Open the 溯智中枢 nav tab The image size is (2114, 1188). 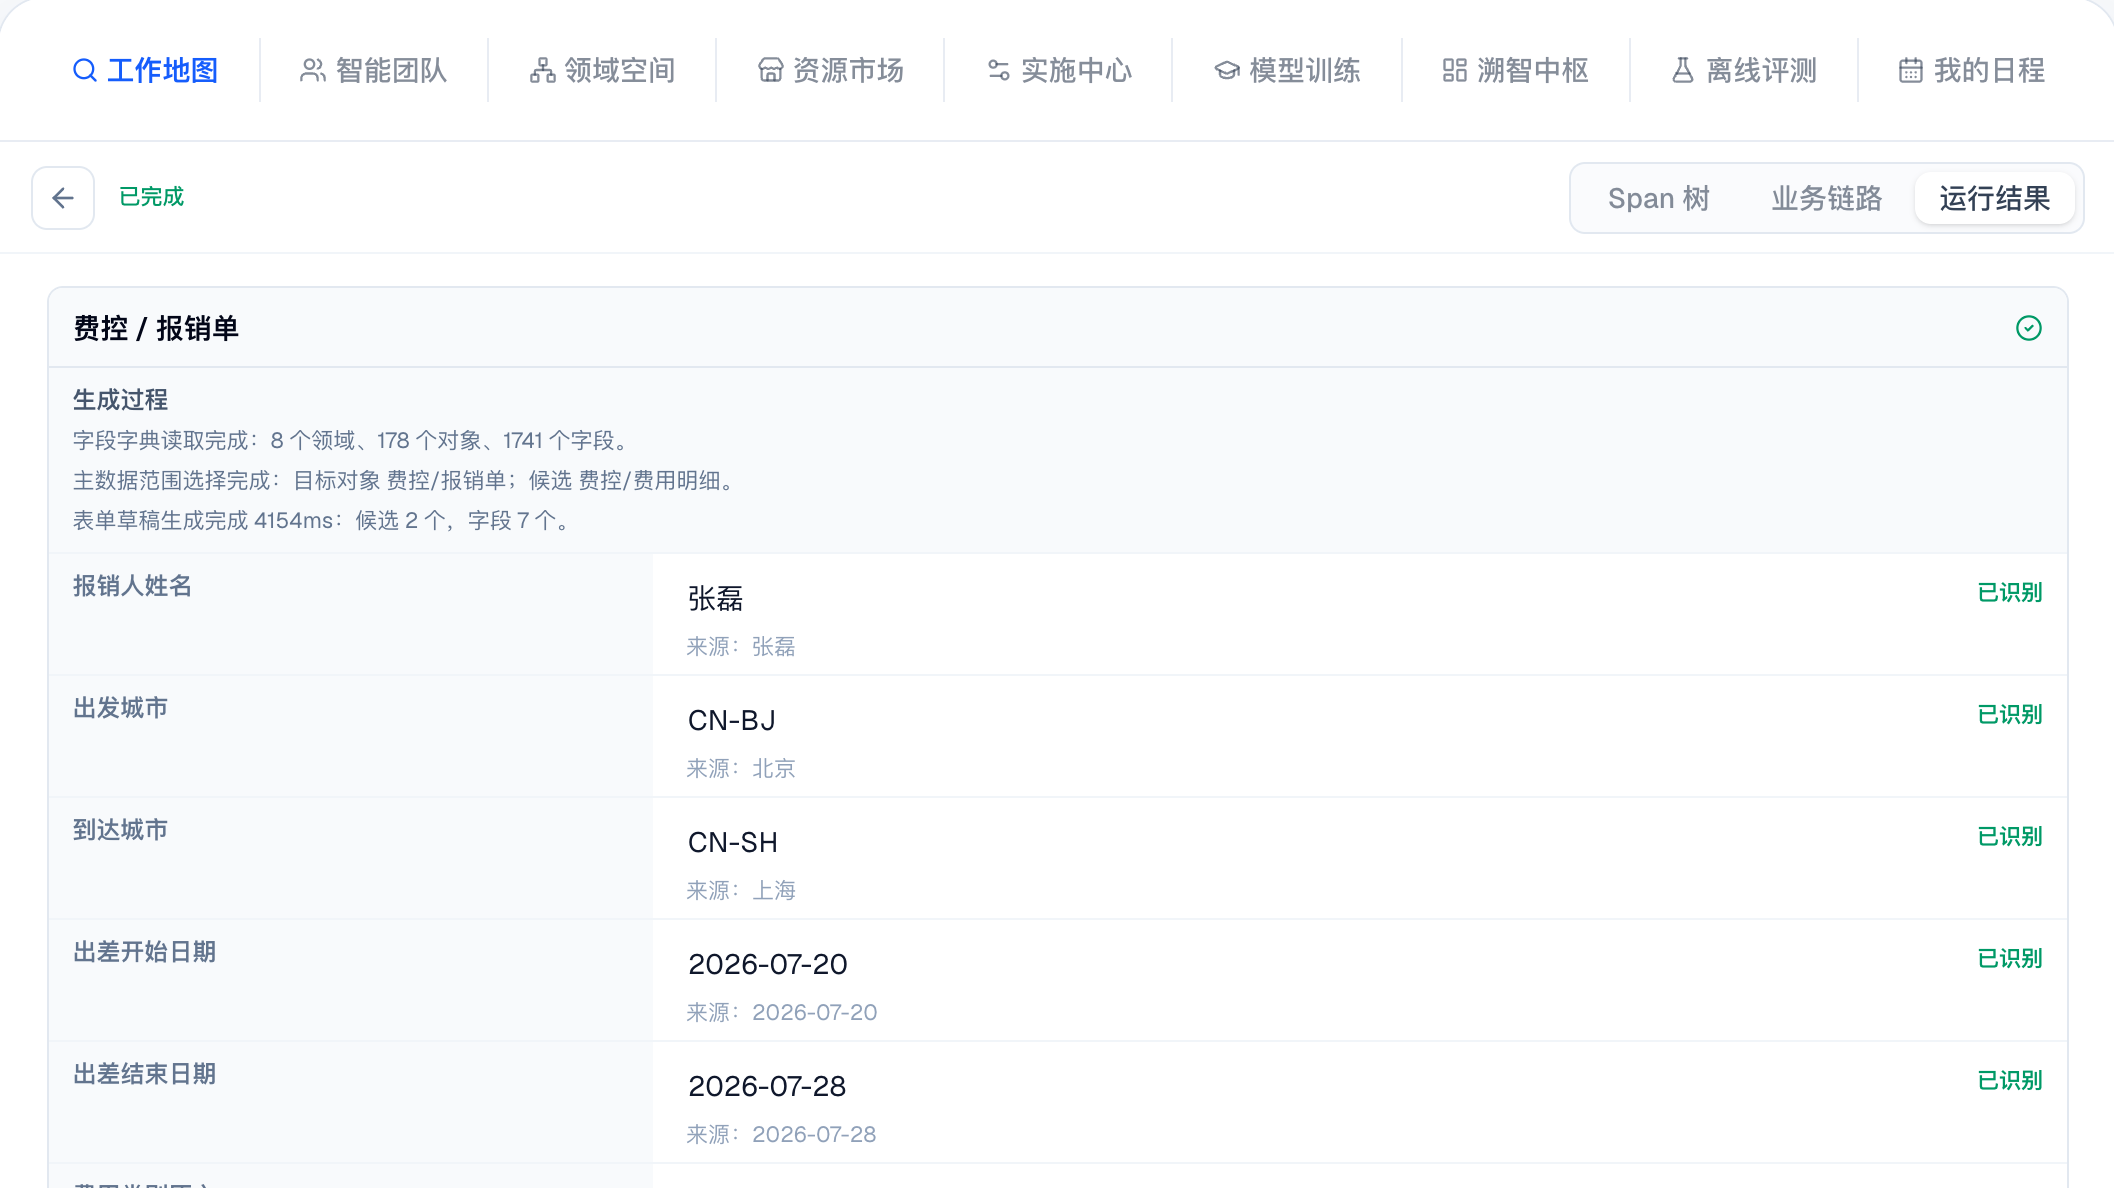(x=1516, y=70)
